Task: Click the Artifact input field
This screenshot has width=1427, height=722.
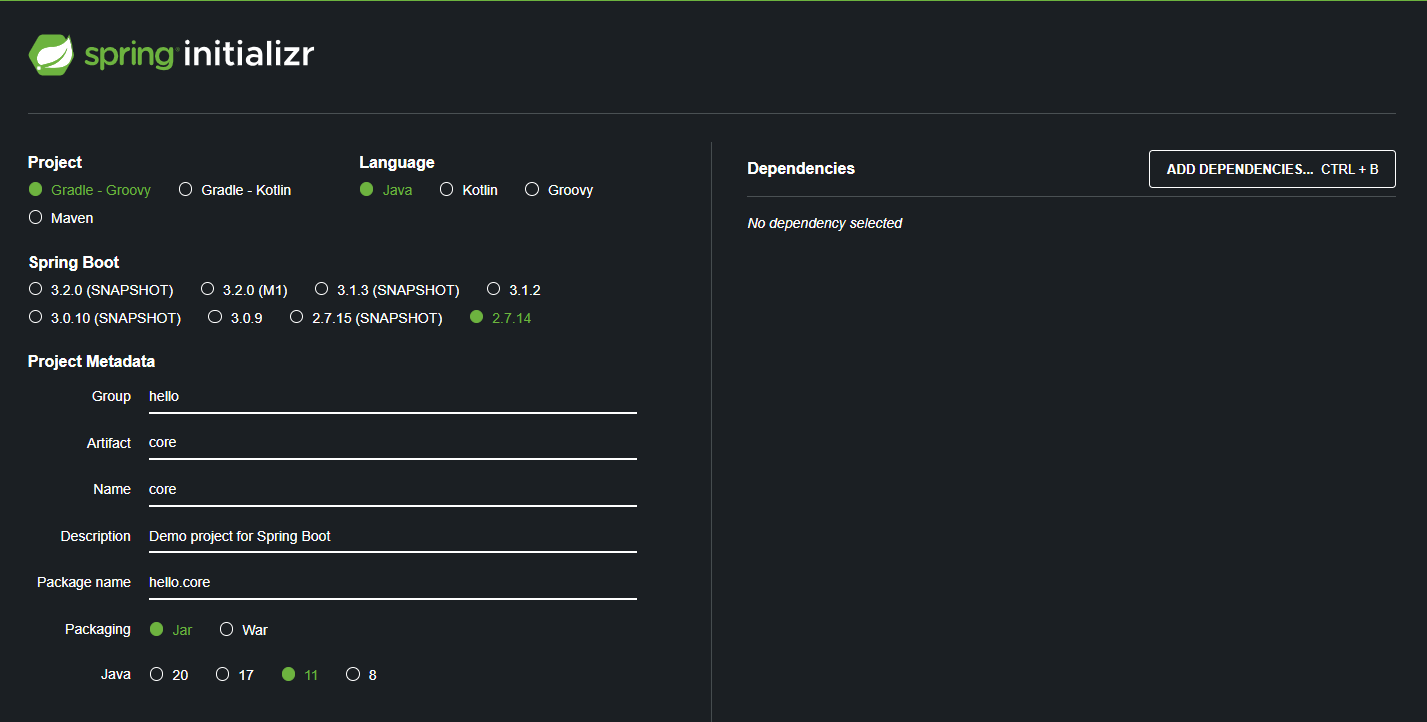Action: click(x=393, y=443)
